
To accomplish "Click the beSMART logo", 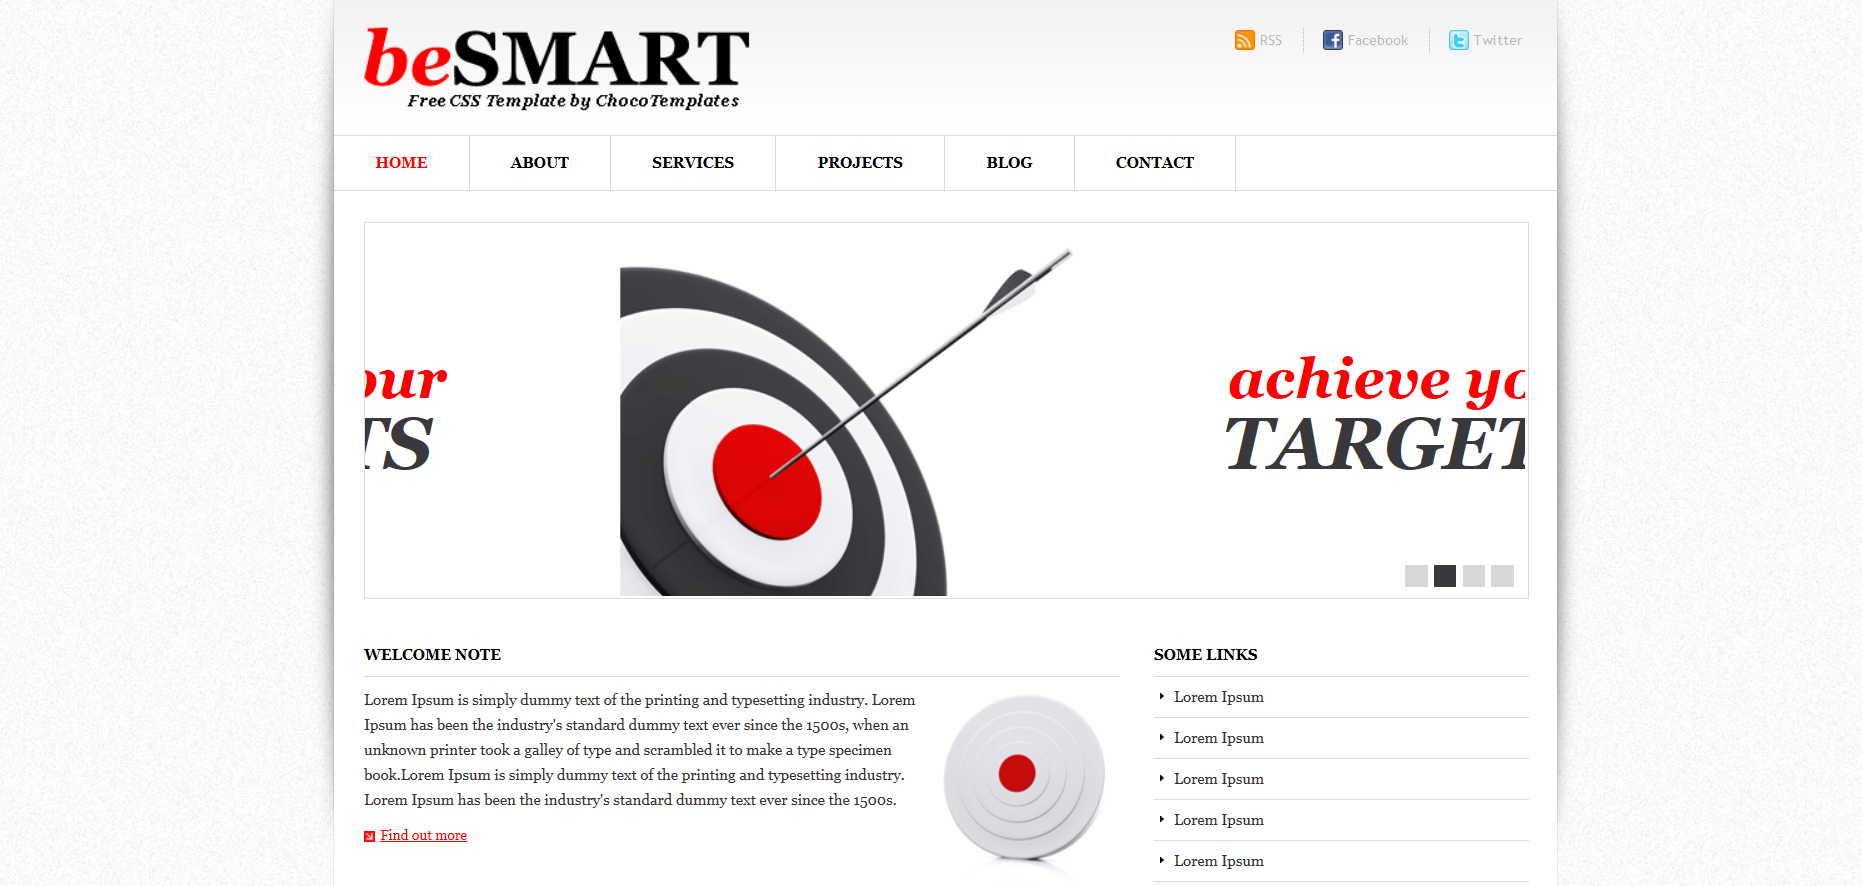I will pyautogui.click(x=556, y=66).
